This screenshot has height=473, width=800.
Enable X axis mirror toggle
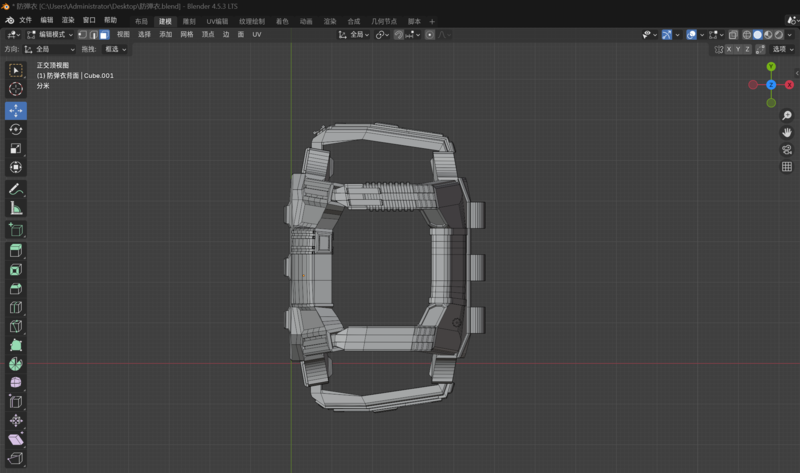point(731,49)
